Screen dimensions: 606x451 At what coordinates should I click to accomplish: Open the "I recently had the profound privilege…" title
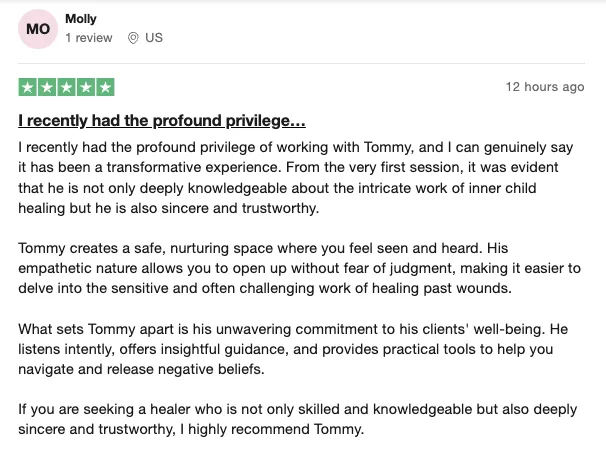pyautogui.click(x=162, y=122)
